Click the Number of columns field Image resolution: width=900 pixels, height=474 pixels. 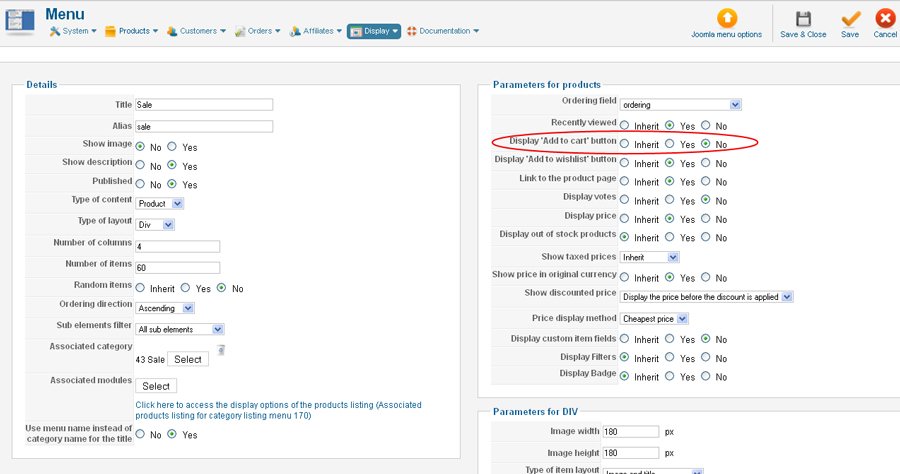point(177,246)
